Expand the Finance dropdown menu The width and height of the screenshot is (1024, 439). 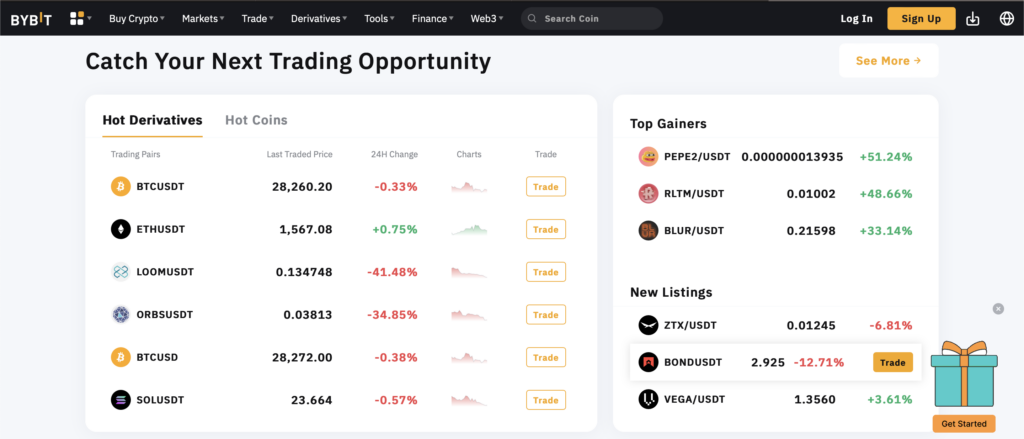433,18
